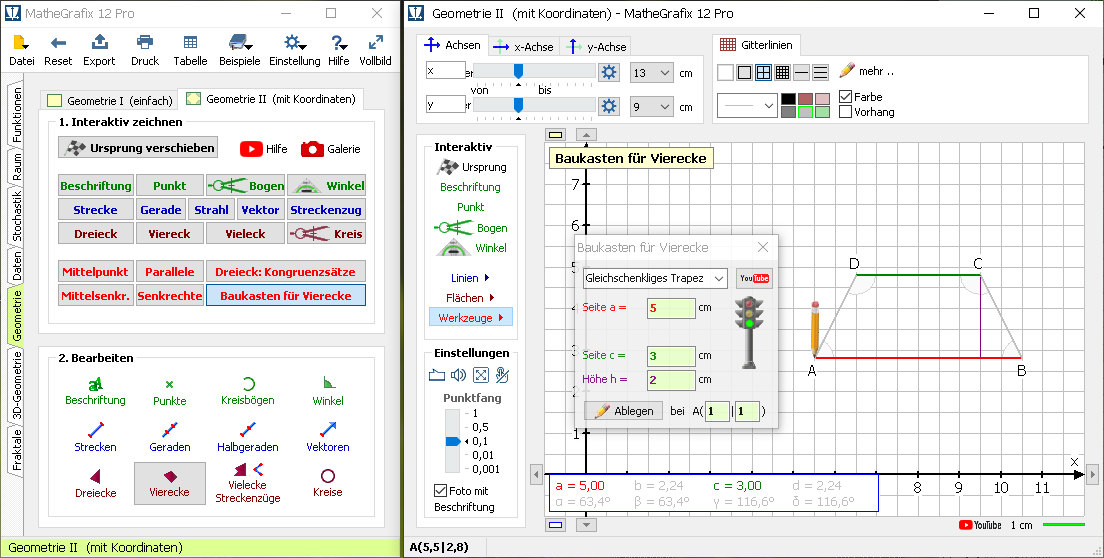Open the Gleichschenkliges Trapez dropdown
This screenshot has width=1104, height=558.
point(655,278)
